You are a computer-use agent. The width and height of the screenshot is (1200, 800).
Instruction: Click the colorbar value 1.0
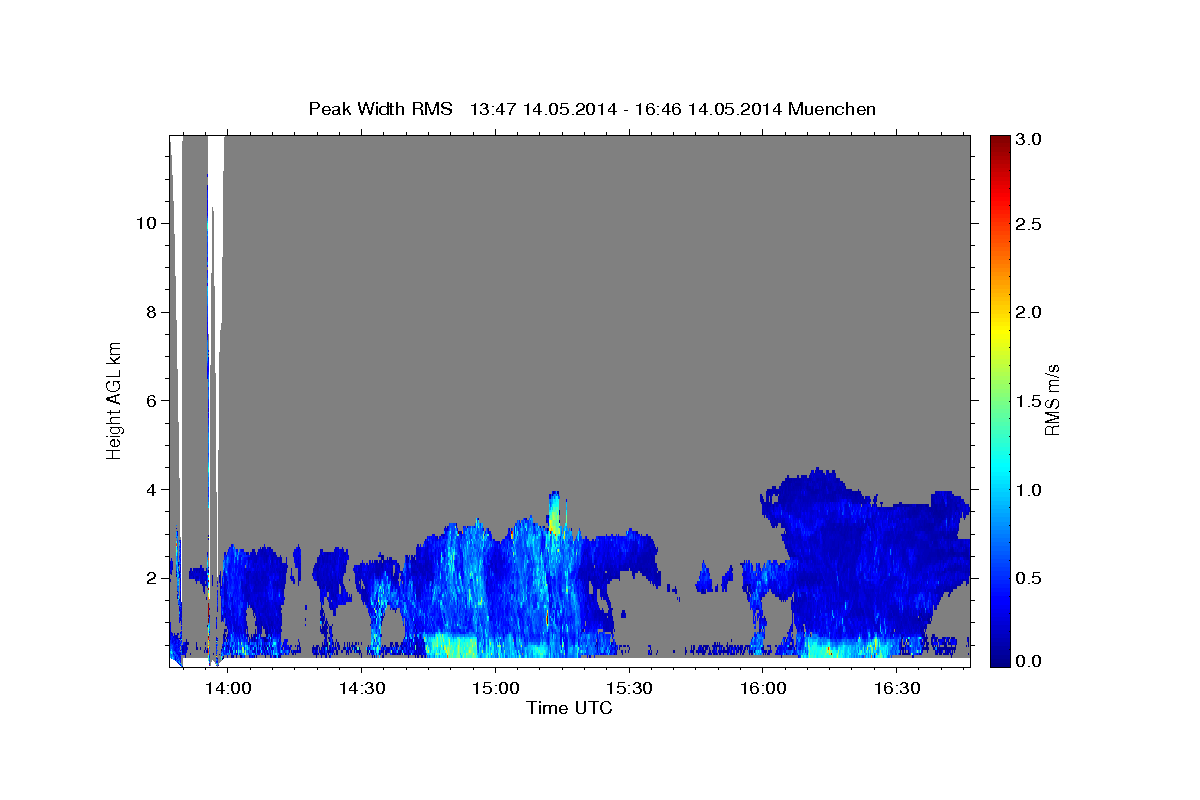1029,490
